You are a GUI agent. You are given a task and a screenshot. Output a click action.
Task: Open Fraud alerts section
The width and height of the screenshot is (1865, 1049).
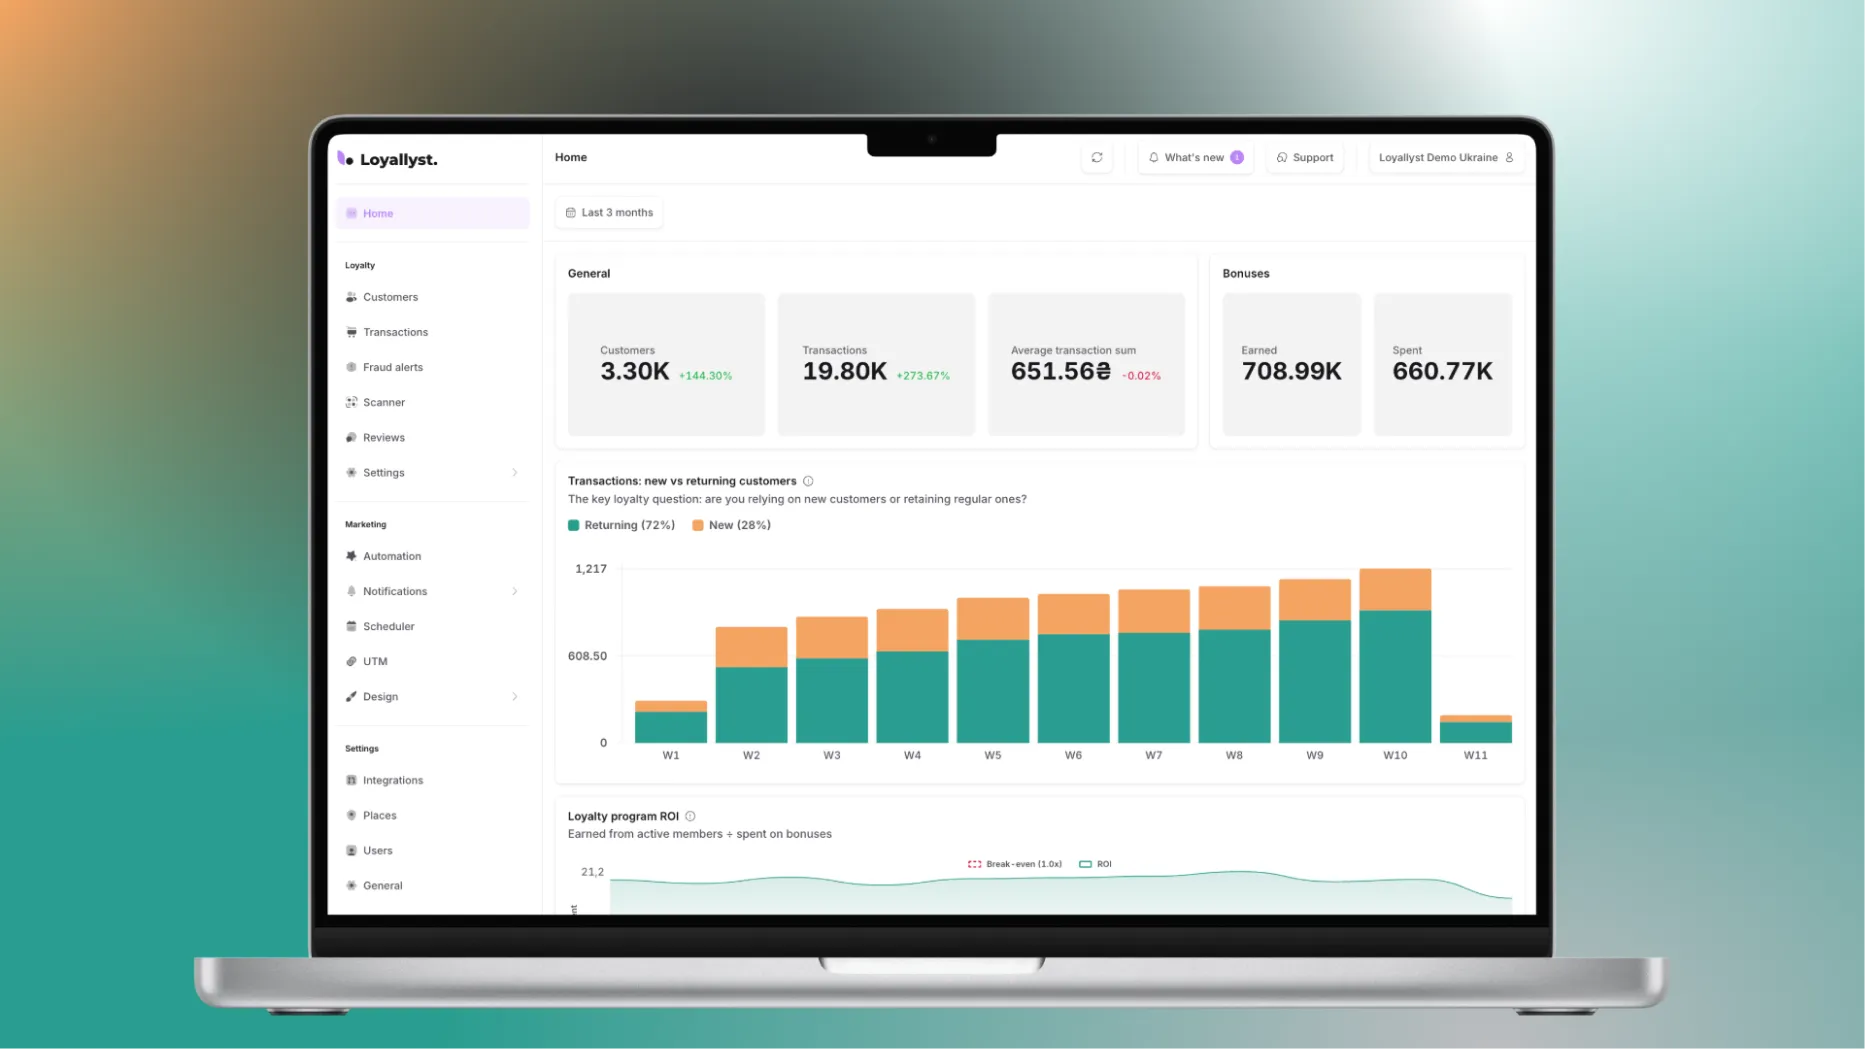[x=432, y=367]
